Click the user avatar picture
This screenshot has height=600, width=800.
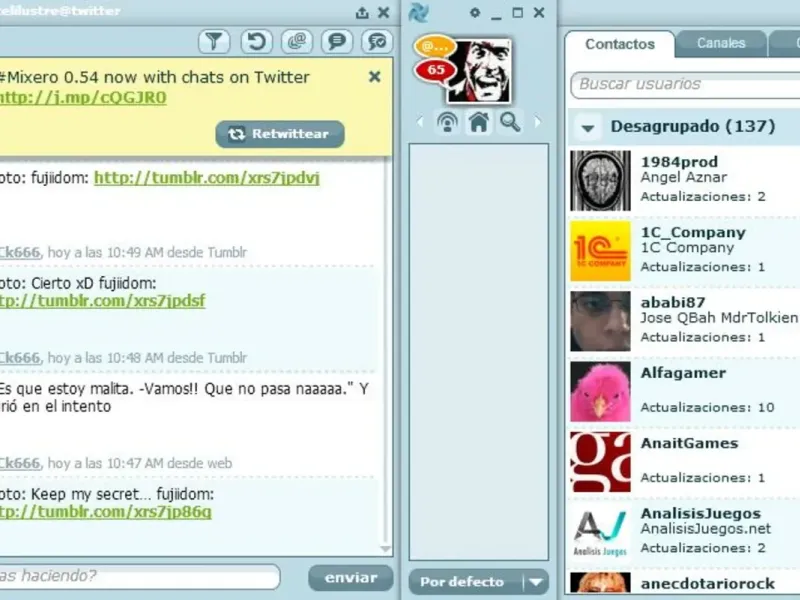(x=480, y=71)
